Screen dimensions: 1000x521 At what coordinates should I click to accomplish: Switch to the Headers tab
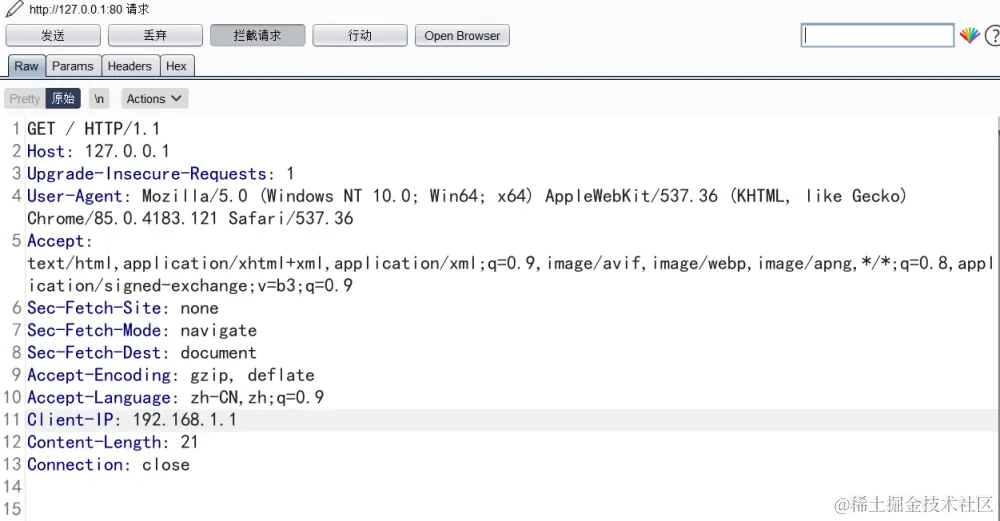coord(129,66)
